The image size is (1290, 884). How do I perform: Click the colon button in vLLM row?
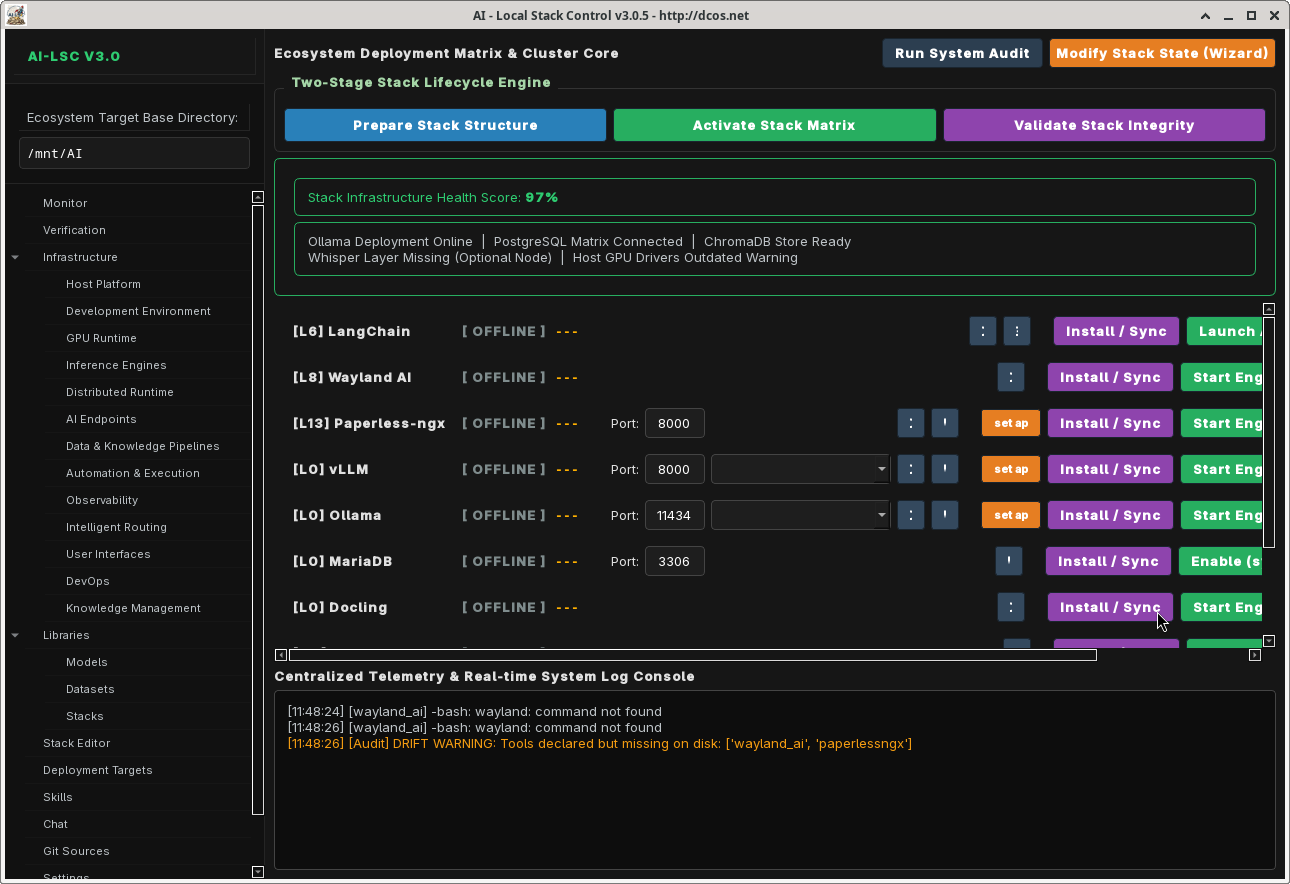pos(911,469)
